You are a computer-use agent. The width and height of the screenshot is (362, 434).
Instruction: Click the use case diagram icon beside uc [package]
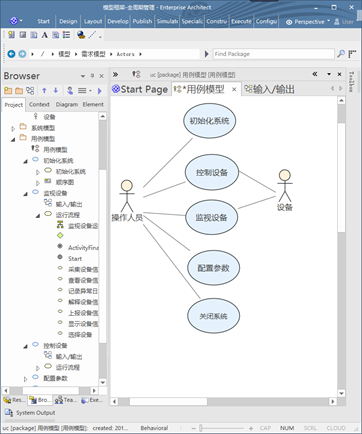pos(136,74)
